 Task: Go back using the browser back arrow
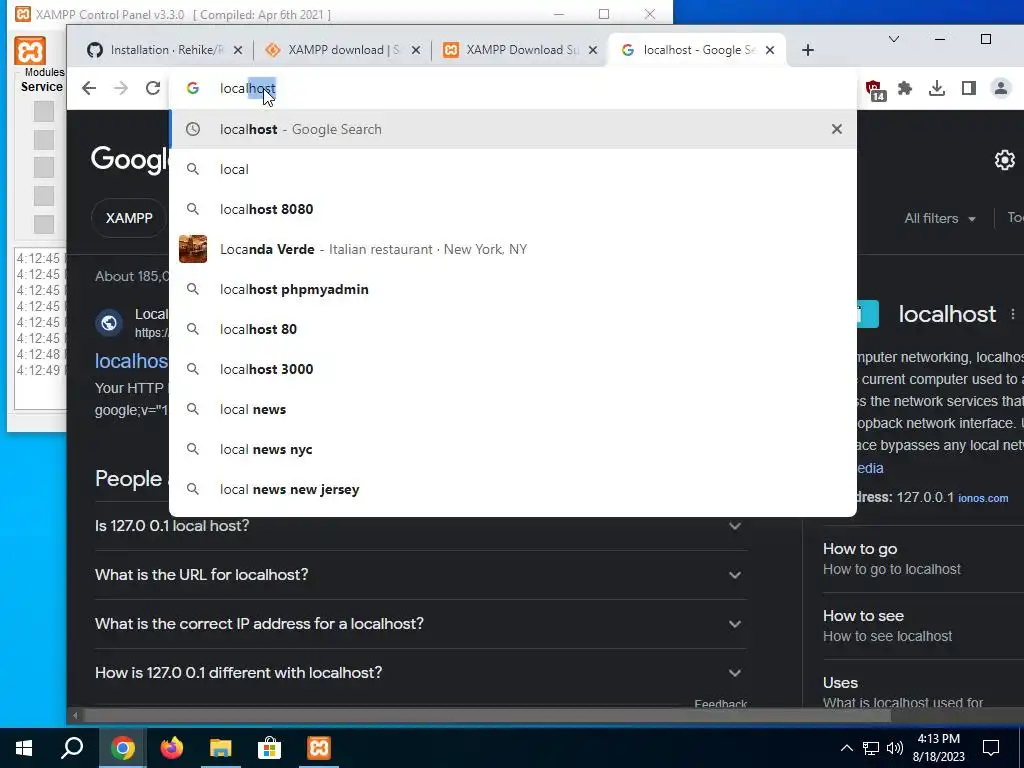pos(89,88)
